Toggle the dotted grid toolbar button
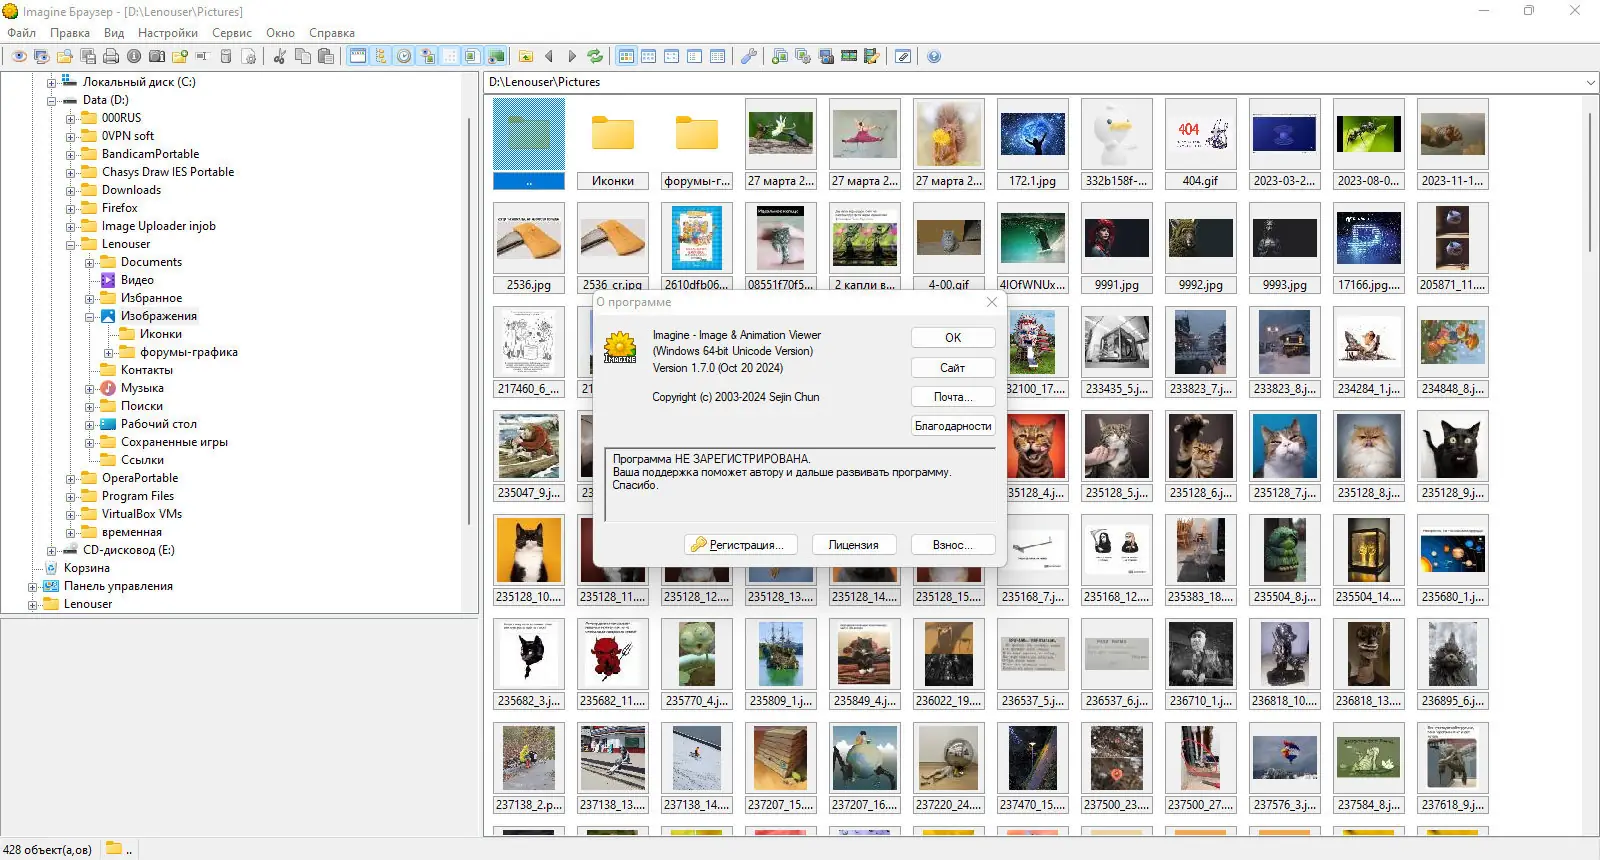Image resolution: width=1600 pixels, height=860 pixels. click(450, 57)
